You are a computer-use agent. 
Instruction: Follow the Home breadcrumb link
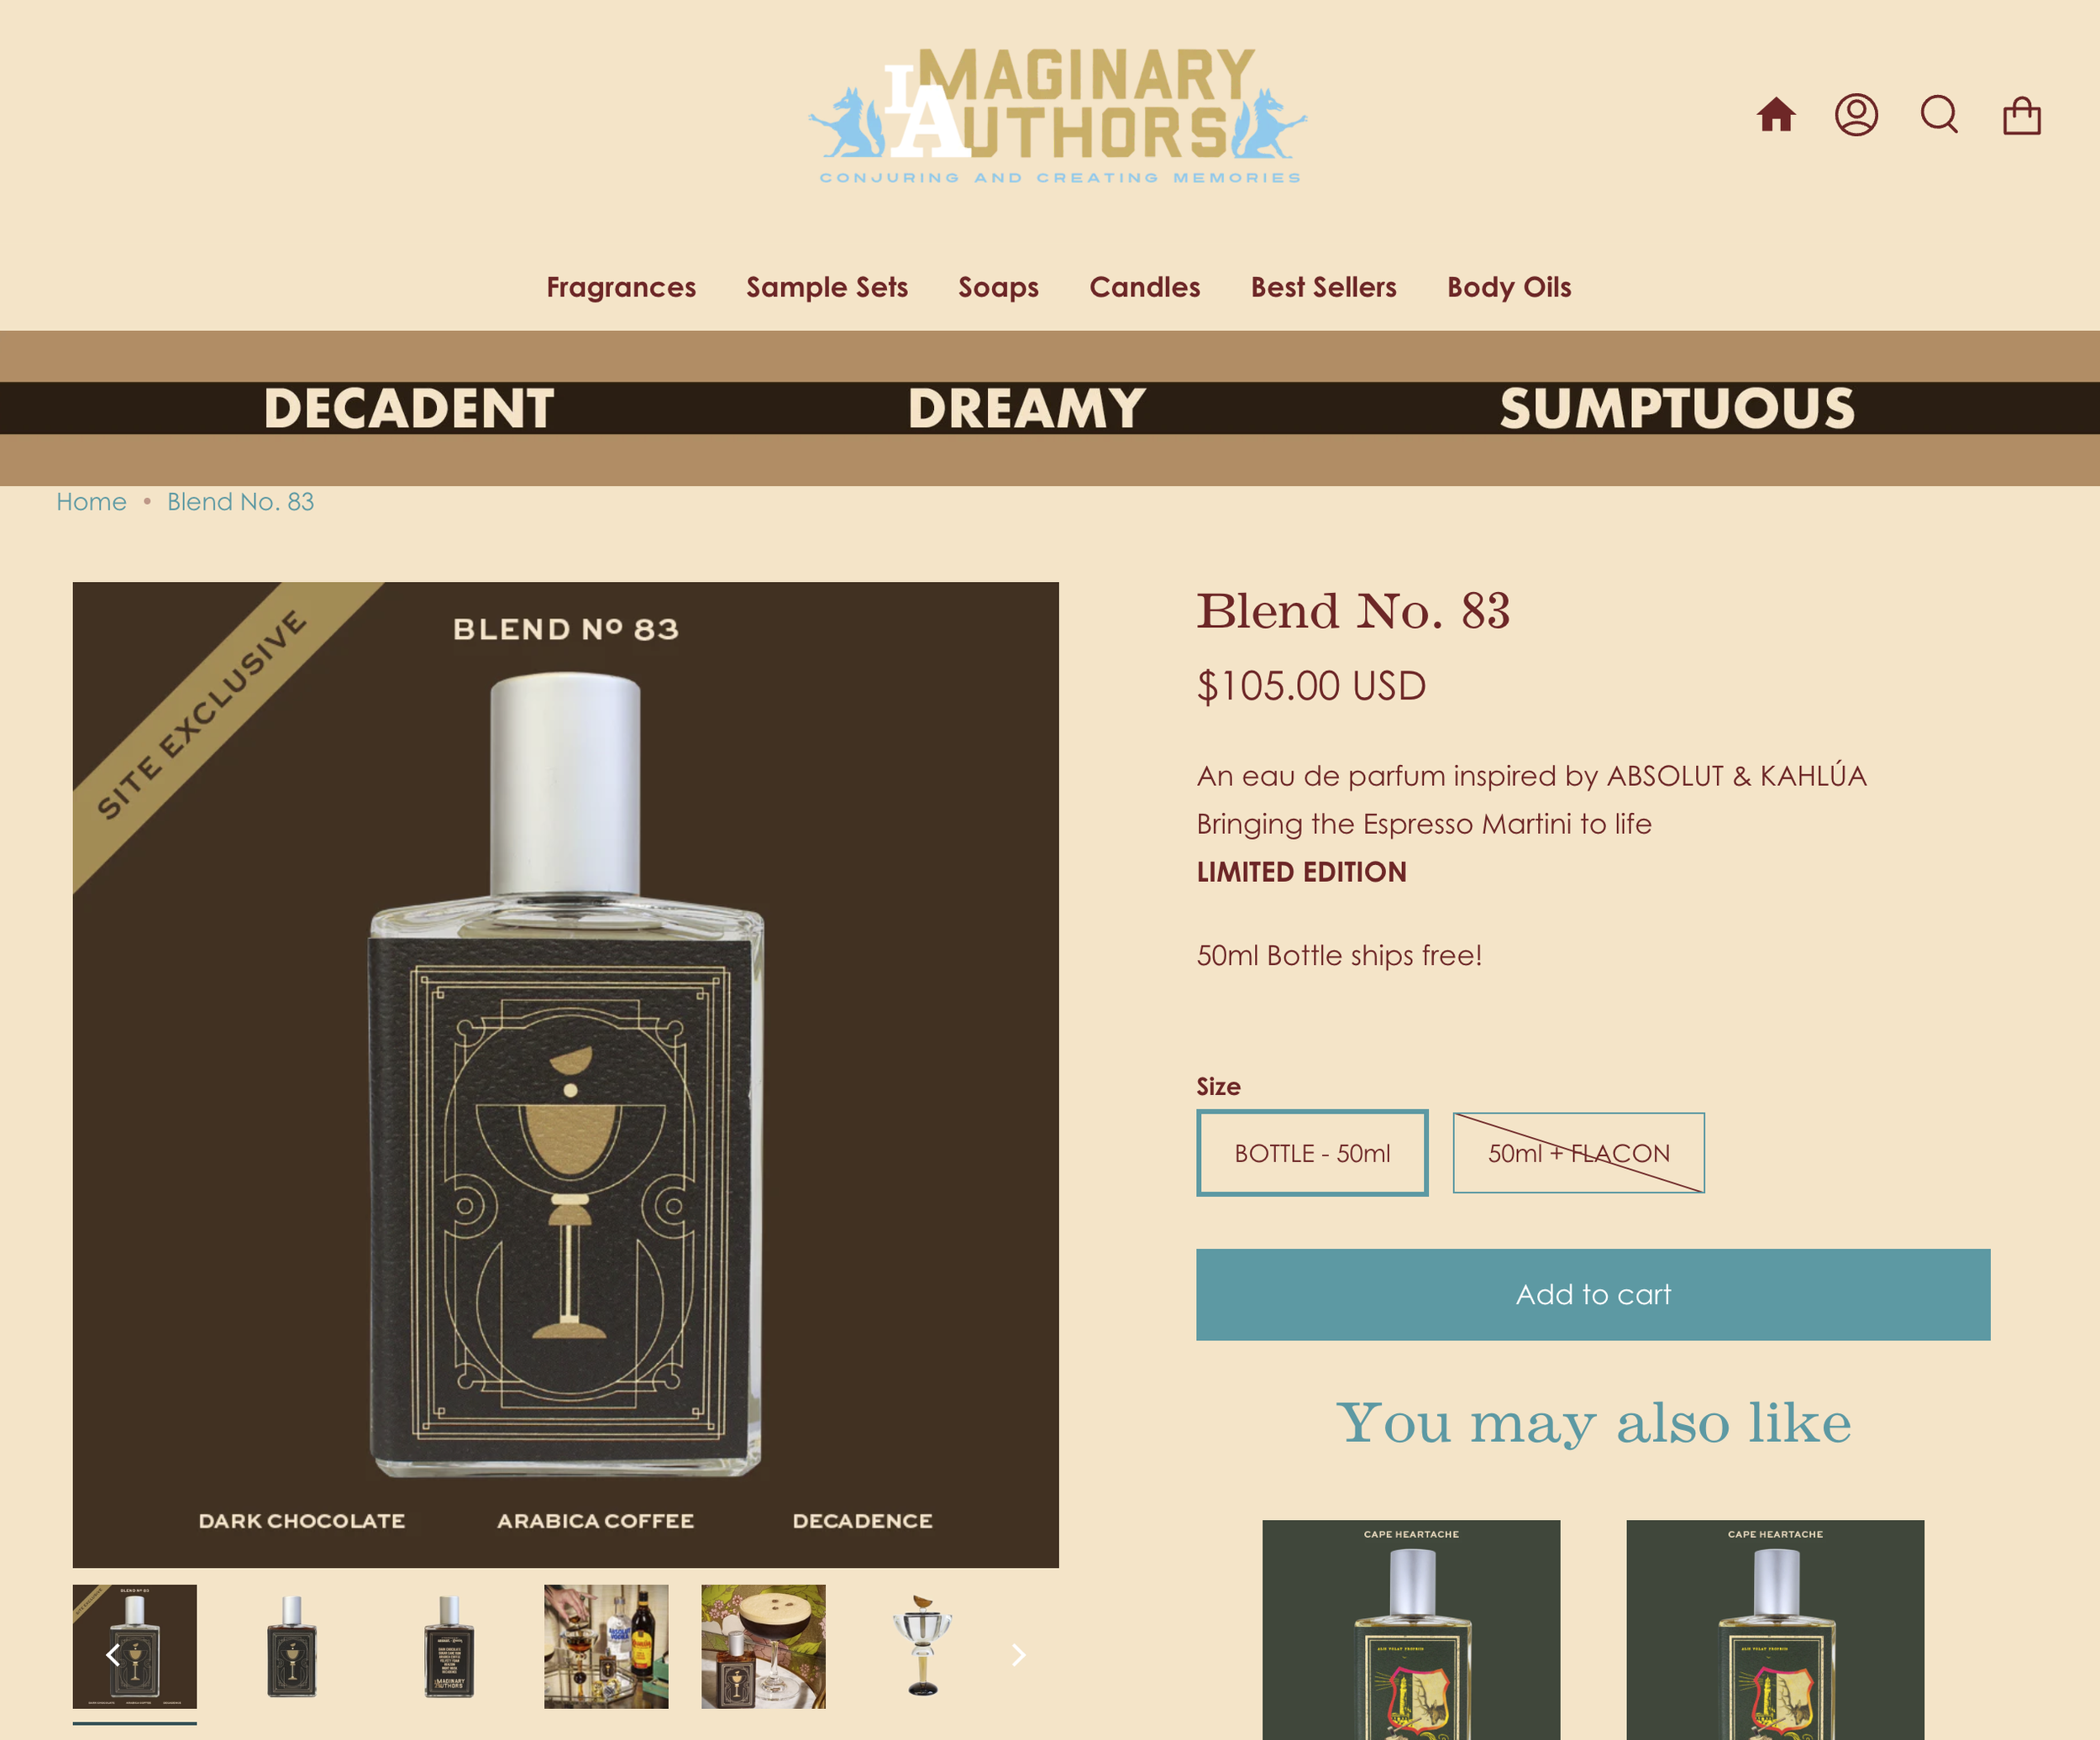click(x=91, y=502)
